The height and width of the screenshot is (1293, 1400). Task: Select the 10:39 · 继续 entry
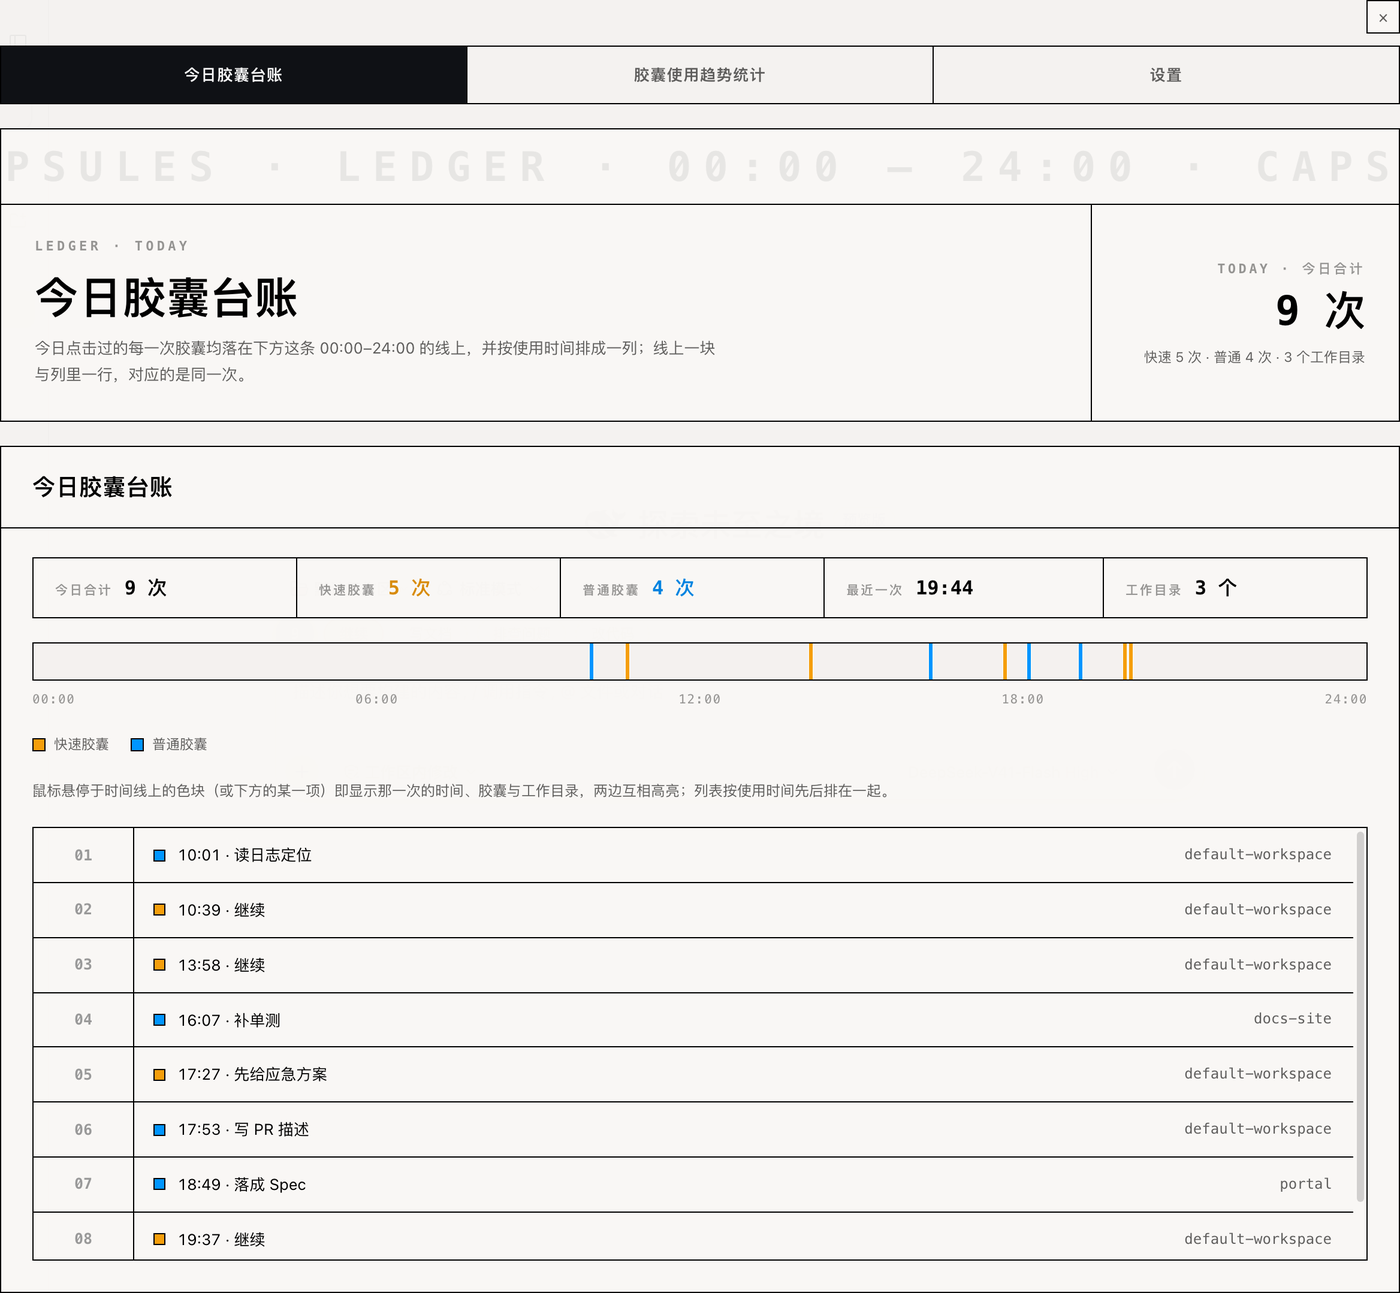(693, 910)
